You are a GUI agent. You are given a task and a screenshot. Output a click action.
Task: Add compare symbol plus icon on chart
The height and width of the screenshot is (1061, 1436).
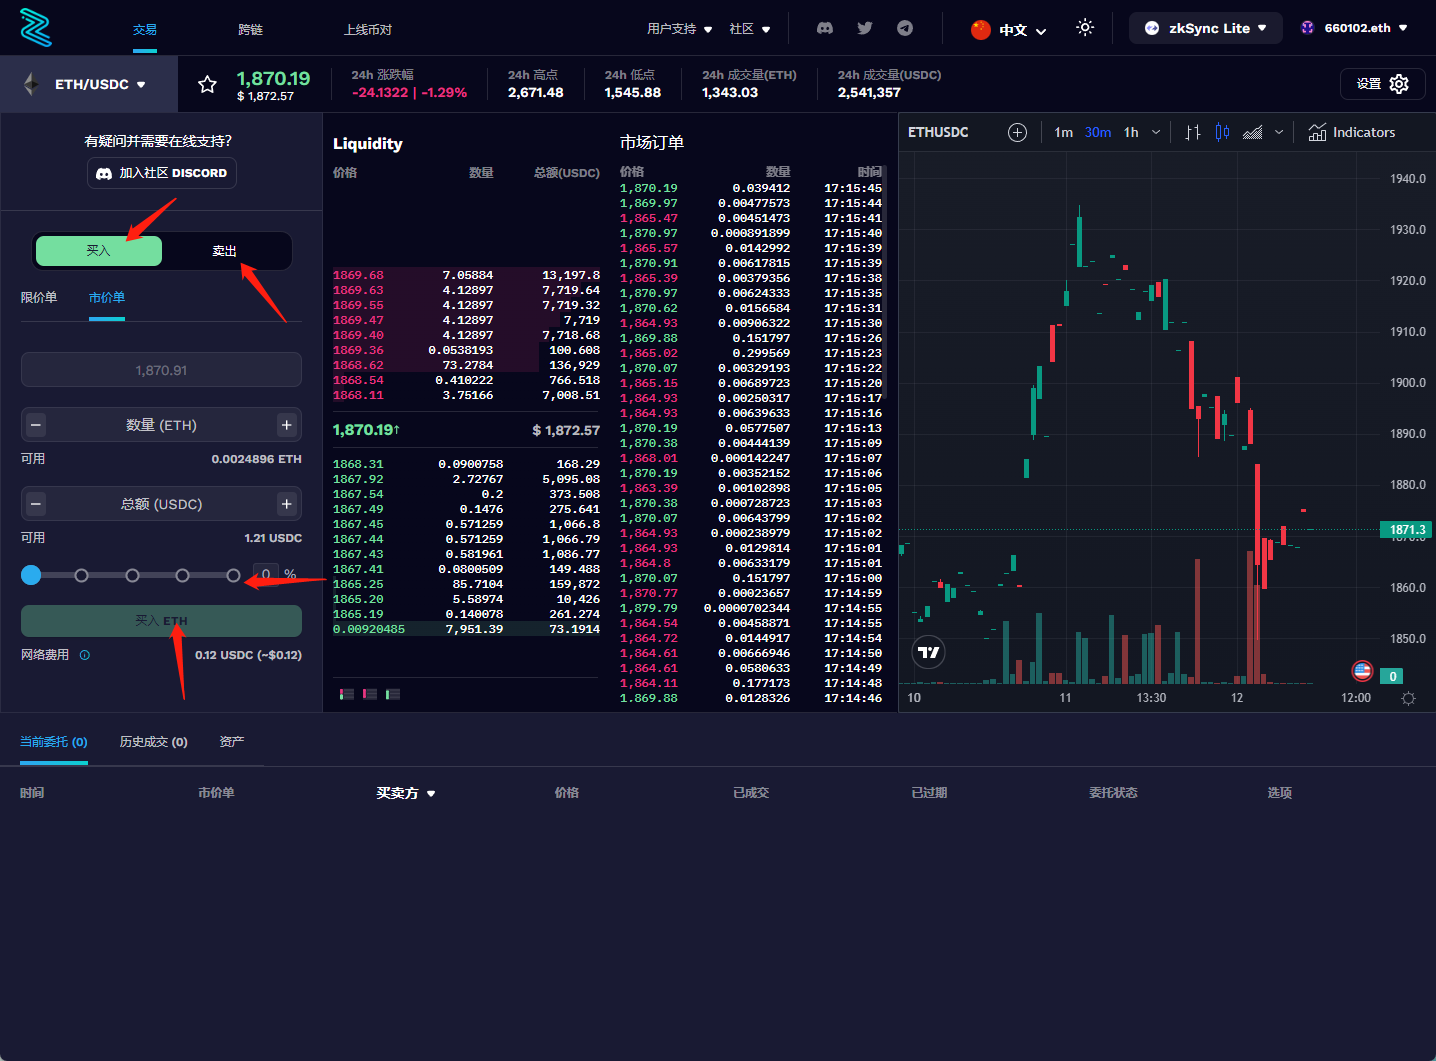tap(1017, 132)
